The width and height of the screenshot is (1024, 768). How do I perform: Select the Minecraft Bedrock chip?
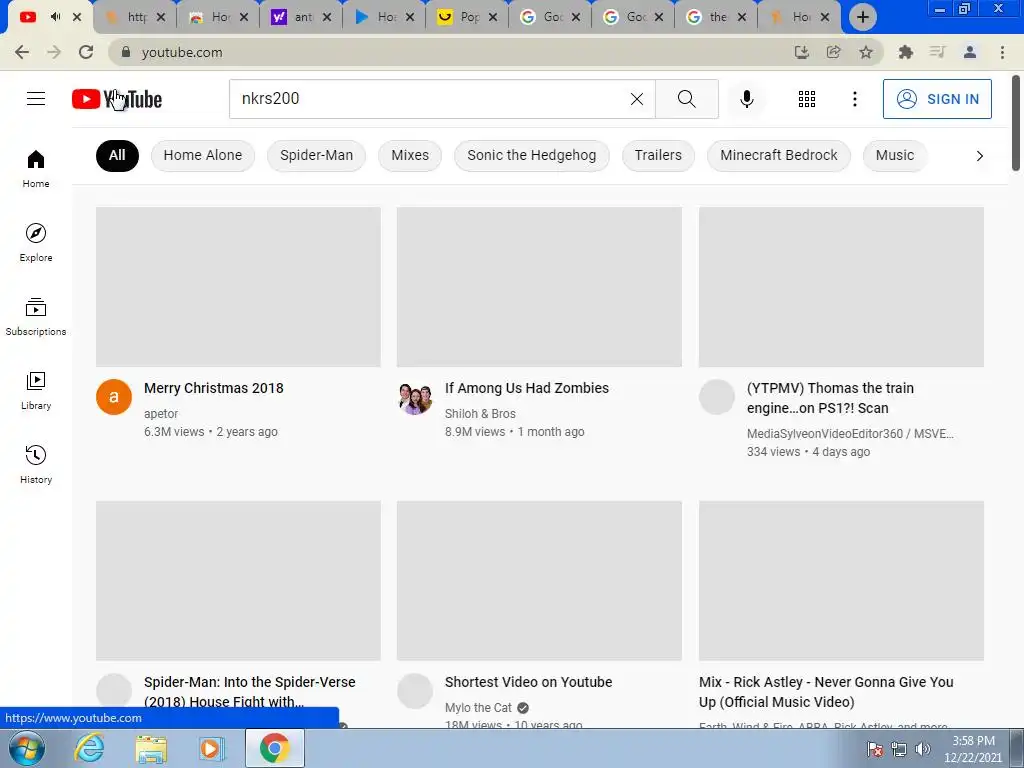(x=778, y=155)
